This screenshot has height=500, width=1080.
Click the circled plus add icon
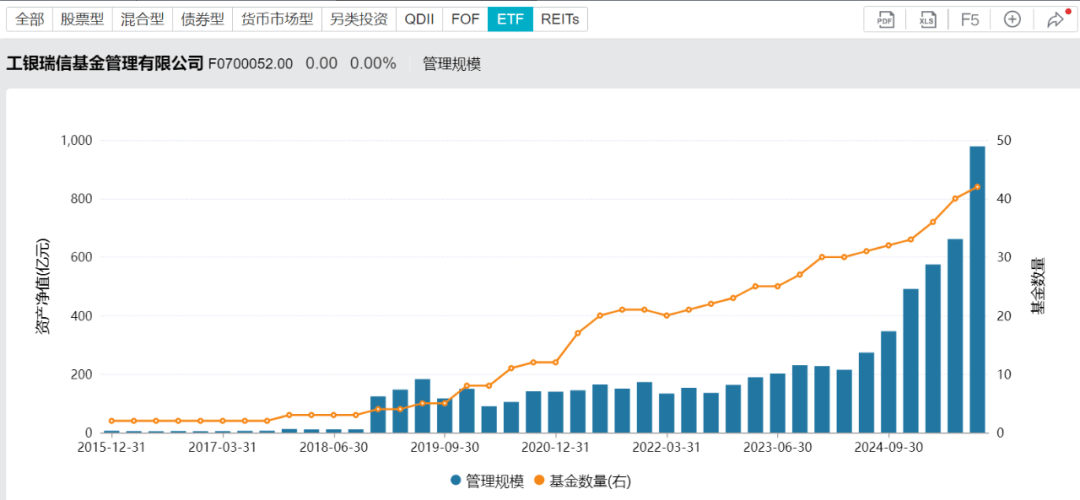click(x=1012, y=19)
